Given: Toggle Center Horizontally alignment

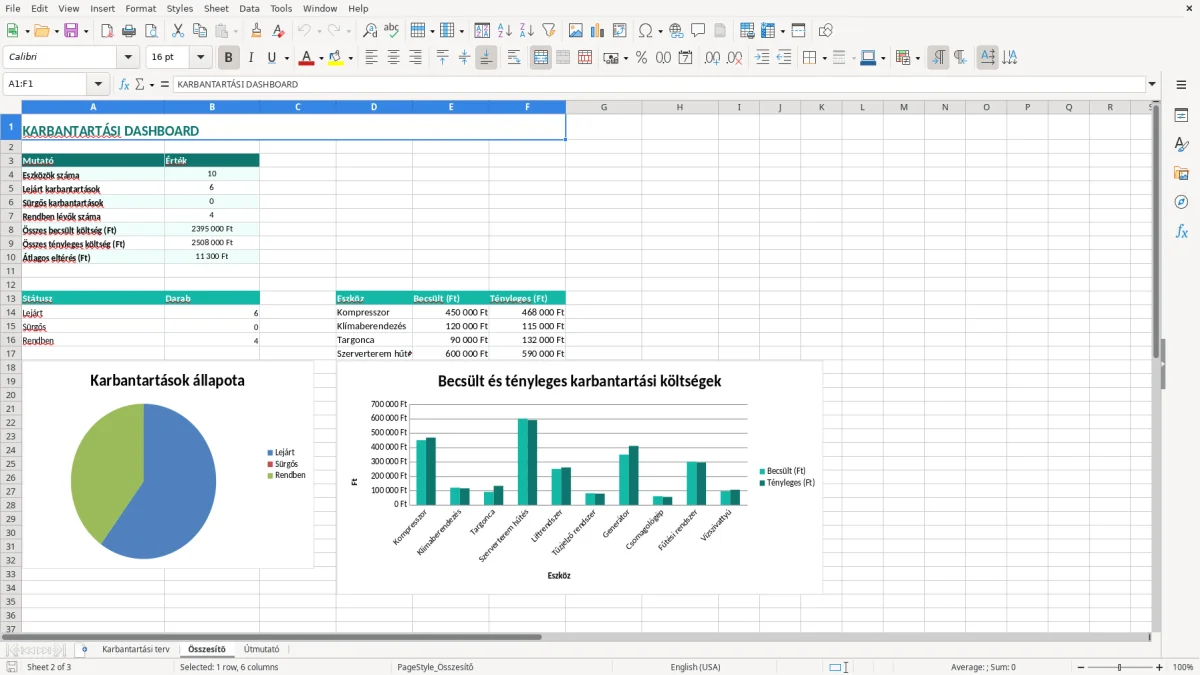Looking at the screenshot, I should point(393,58).
